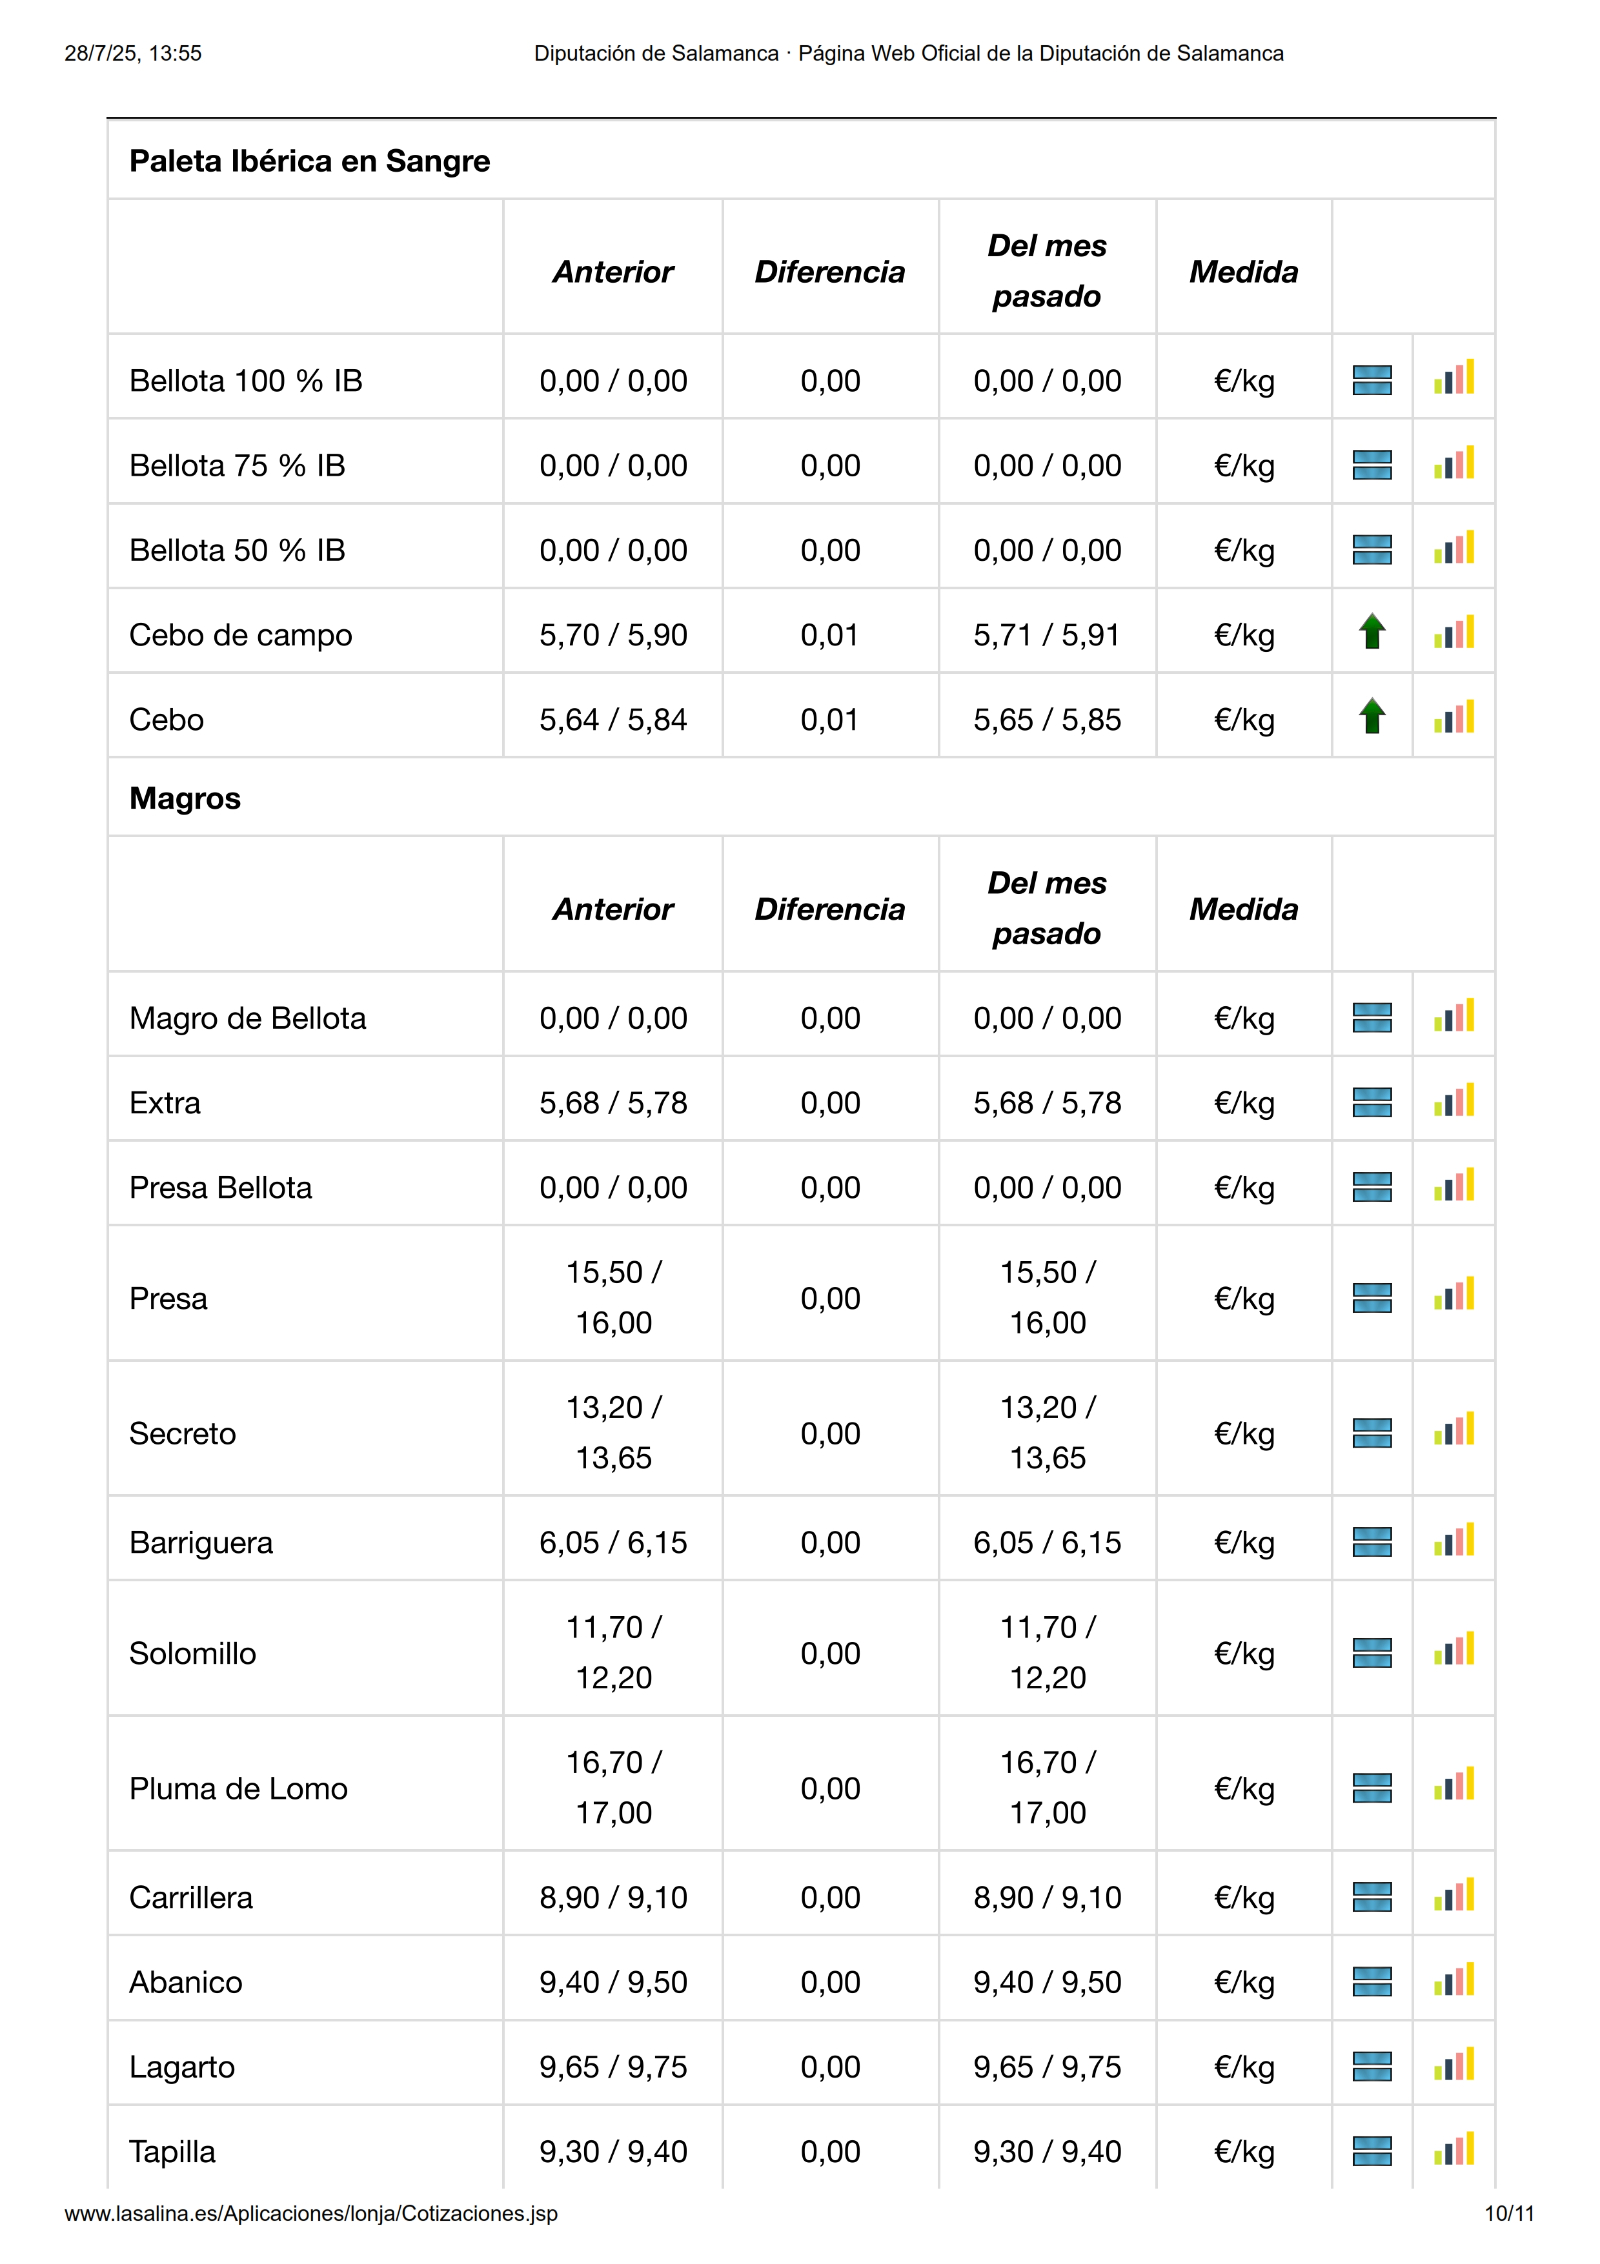Click the Diputación de Salamanca page title header
Viewport: 1600px width, 2264px height.
(x=908, y=53)
